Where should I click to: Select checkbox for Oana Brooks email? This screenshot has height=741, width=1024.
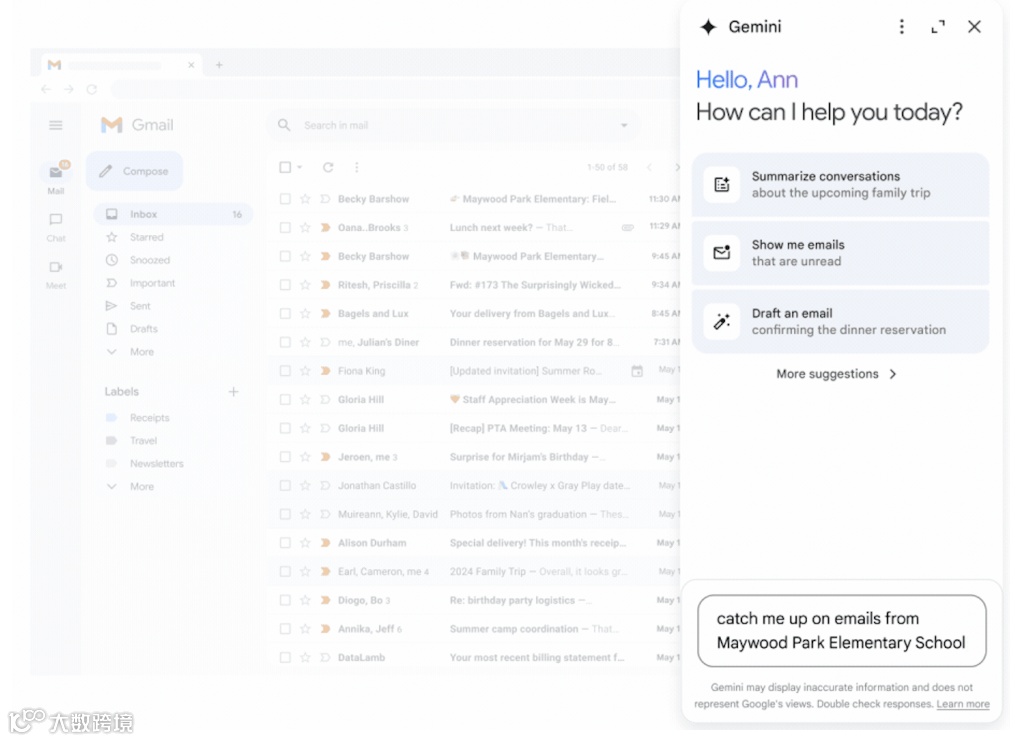coord(285,228)
